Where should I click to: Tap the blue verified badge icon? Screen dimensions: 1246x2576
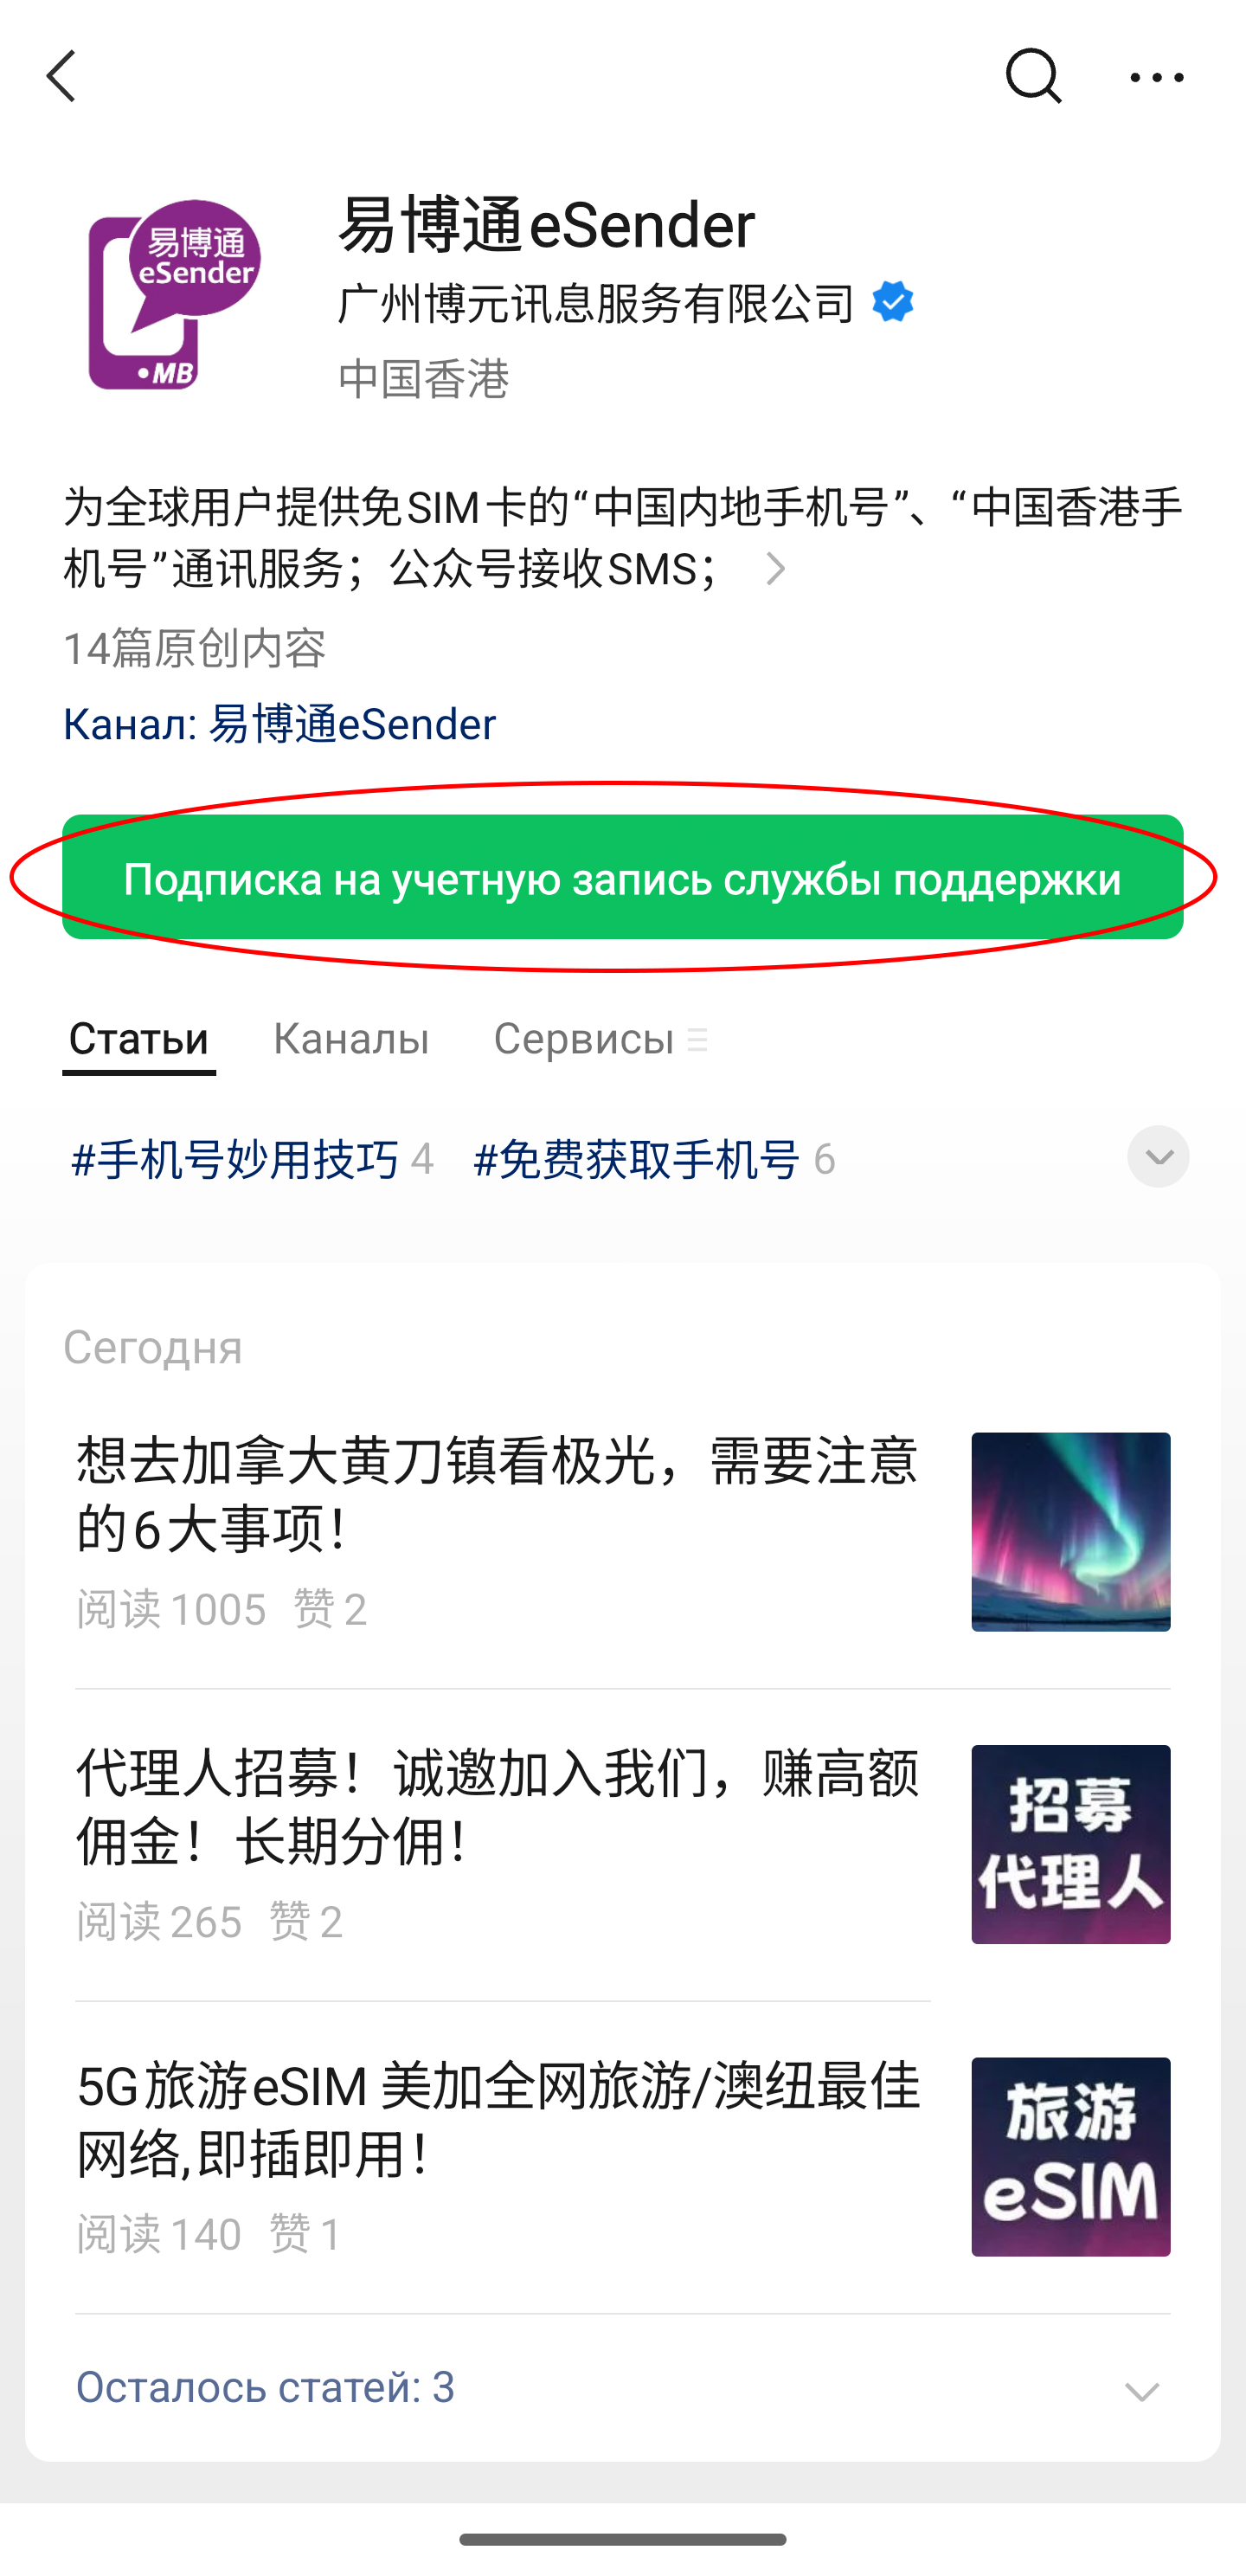coord(892,302)
